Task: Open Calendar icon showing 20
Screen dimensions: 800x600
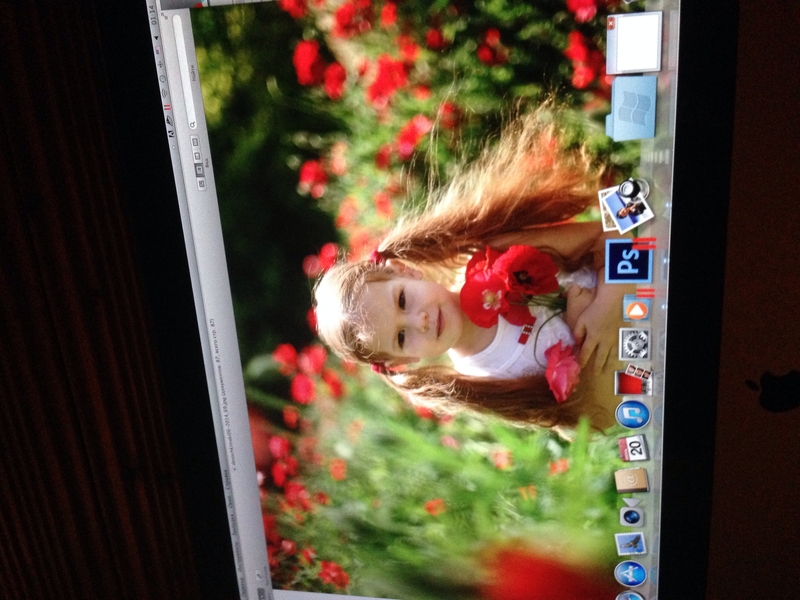Action: click(x=633, y=447)
